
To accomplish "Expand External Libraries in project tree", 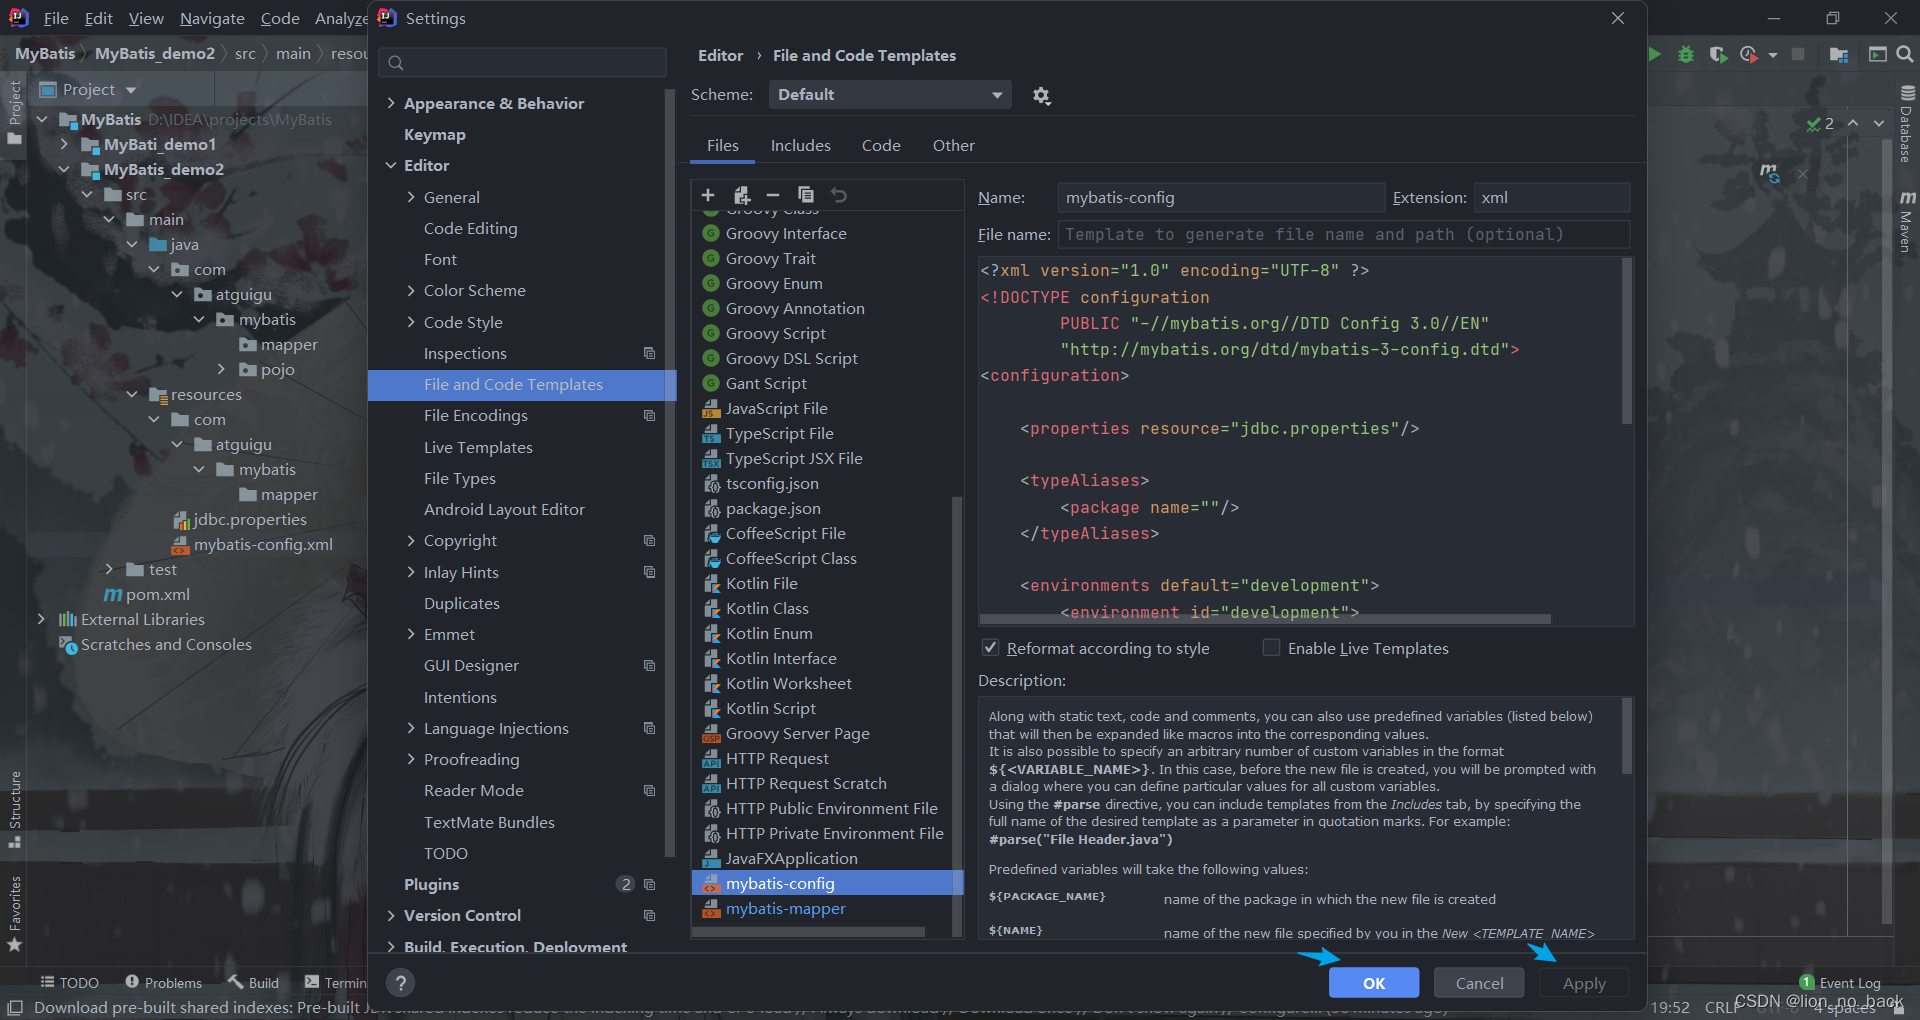I will [x=41, y=619].
